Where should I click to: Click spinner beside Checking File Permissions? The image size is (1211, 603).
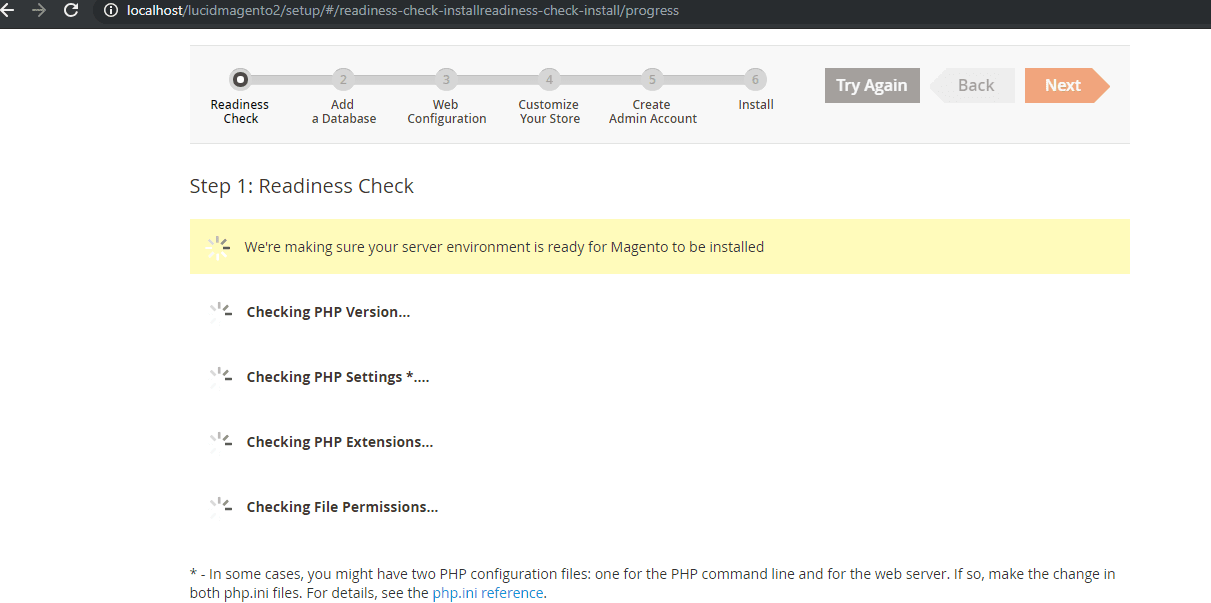pos(221,507)
